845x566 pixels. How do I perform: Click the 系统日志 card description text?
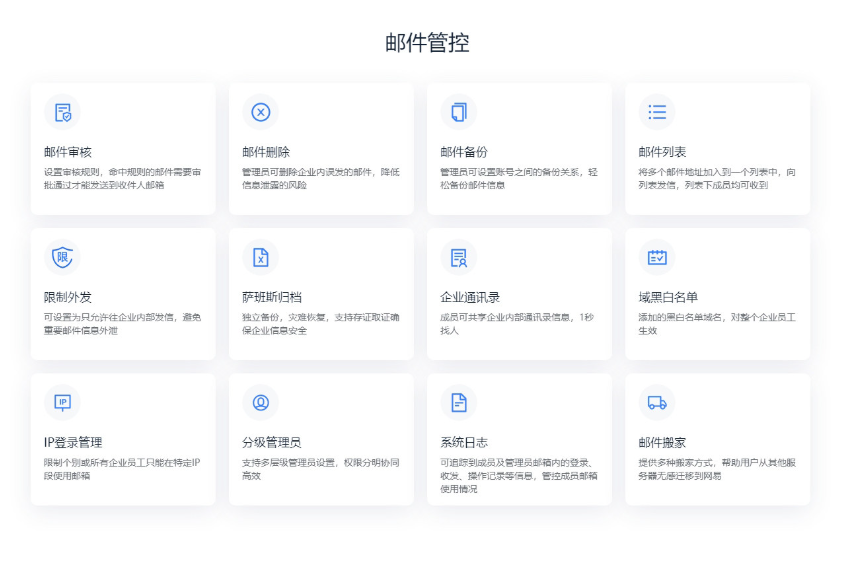[x=518, y=469]
